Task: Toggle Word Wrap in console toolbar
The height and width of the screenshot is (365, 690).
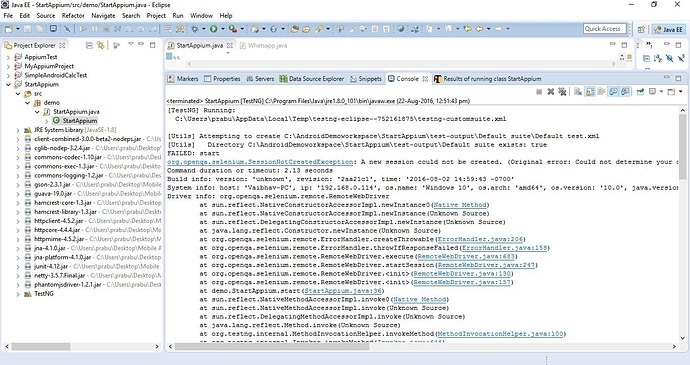Action: click(x=601, y=92)
